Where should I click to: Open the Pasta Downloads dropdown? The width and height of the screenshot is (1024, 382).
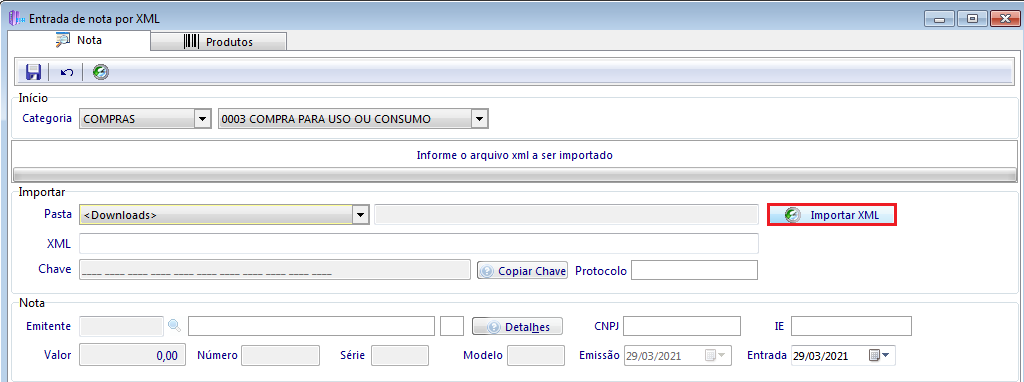coord(361,214)
